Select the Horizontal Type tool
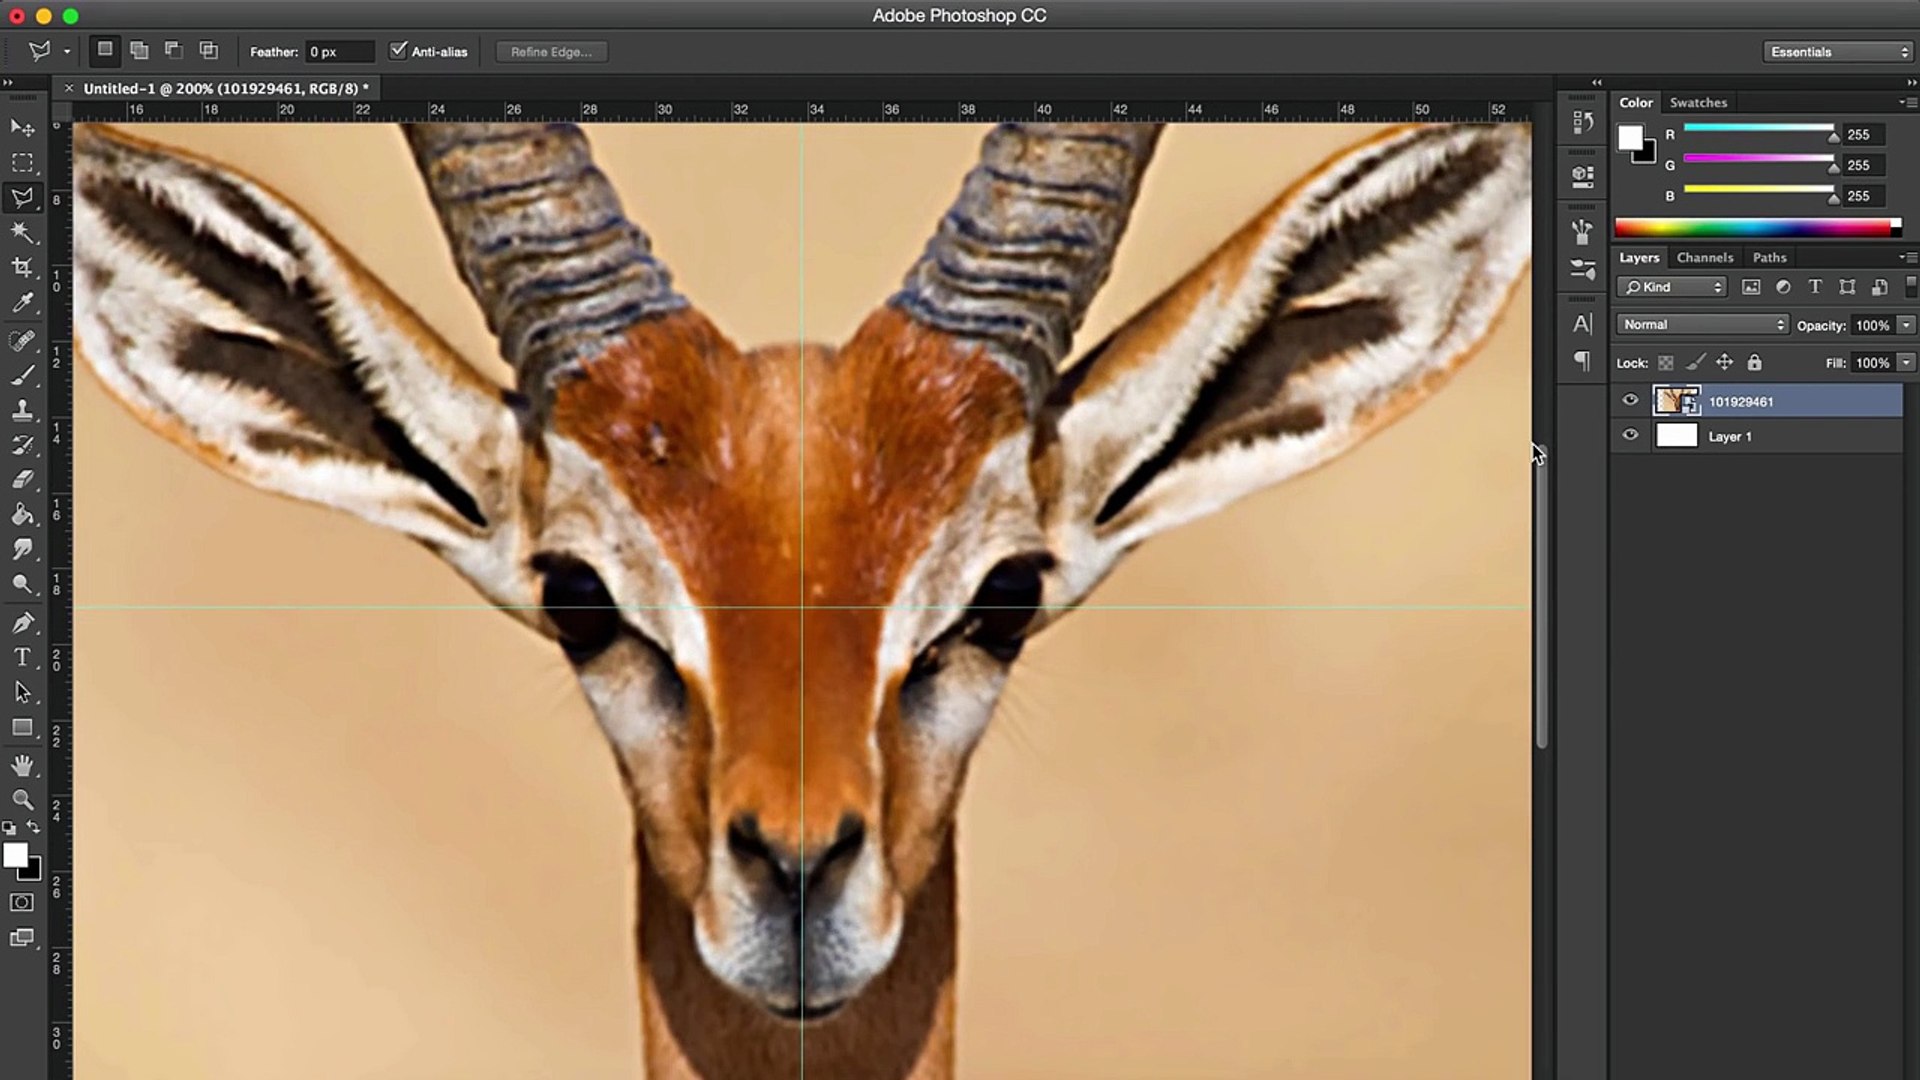The height and width of the screenshot is (1080, 1920). click(22, 657)
